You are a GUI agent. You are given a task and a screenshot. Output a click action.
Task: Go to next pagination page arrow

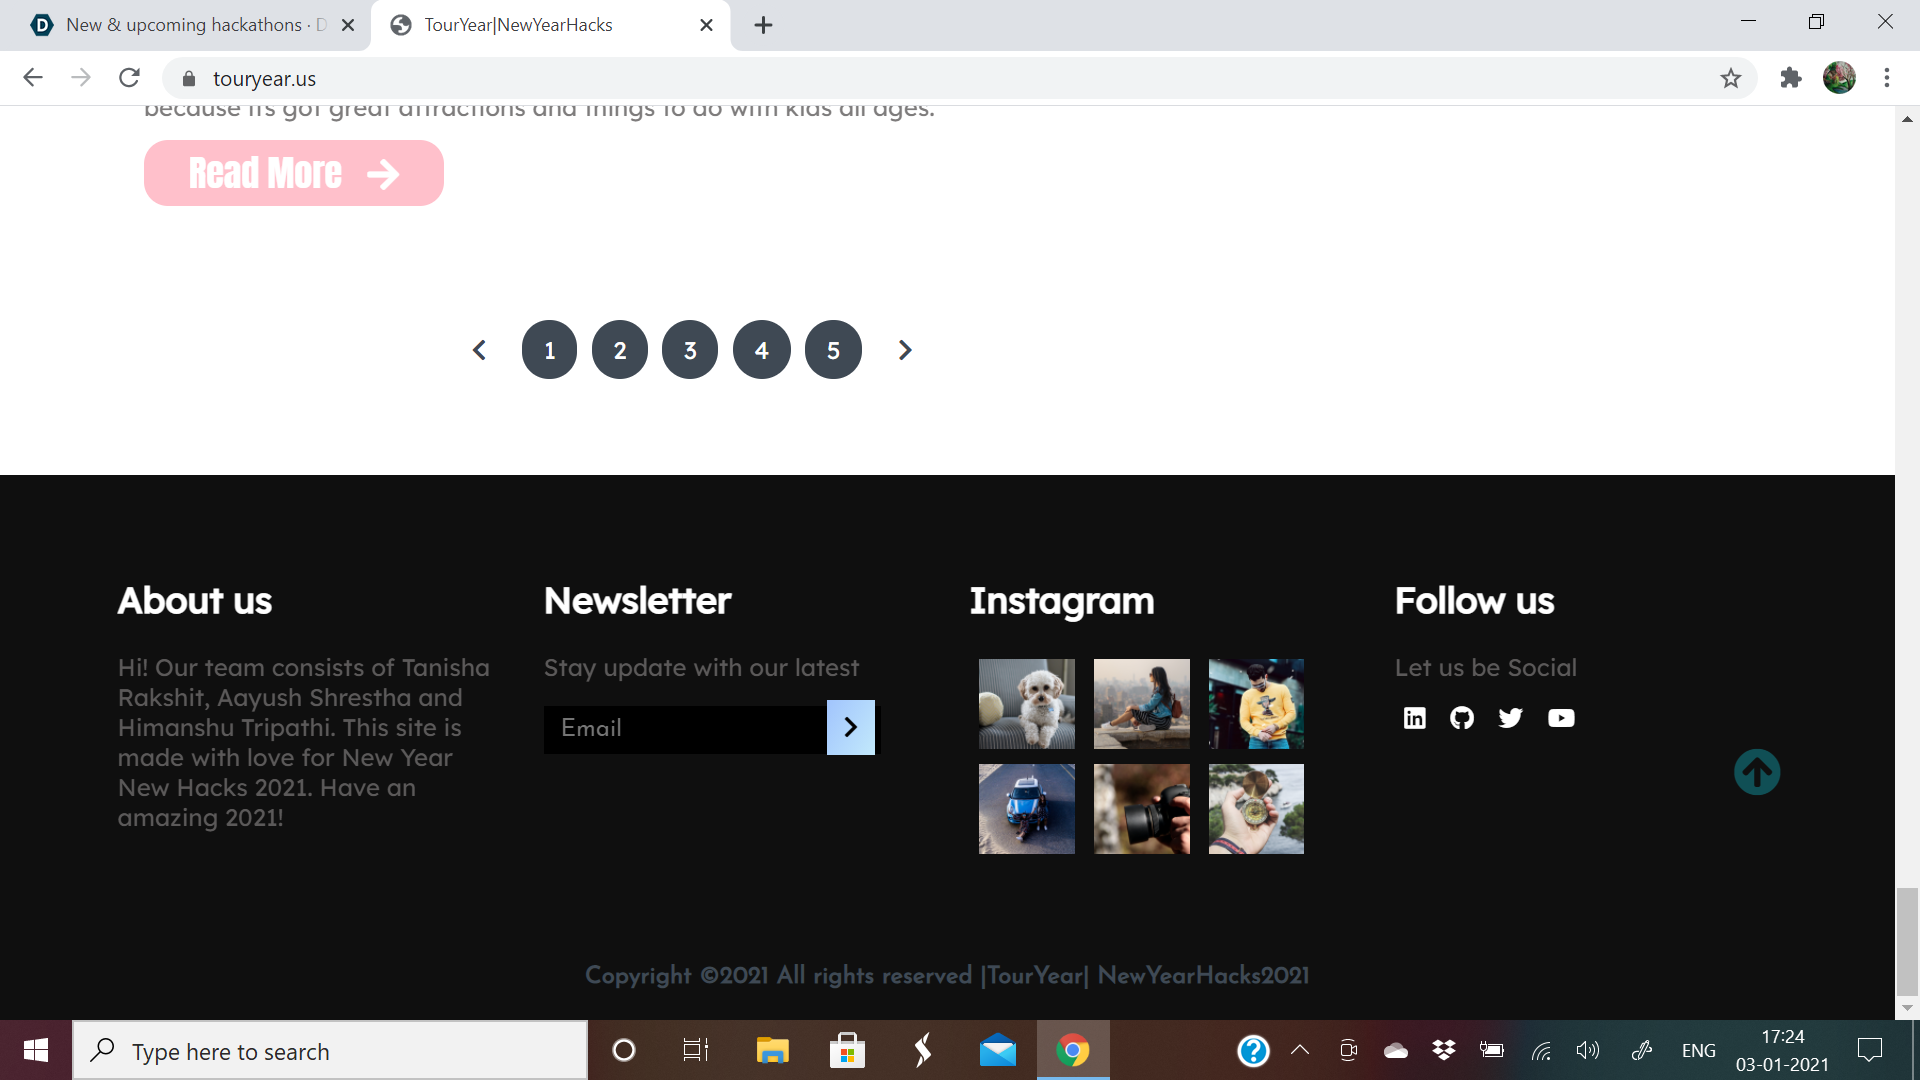tap(905, 350)
